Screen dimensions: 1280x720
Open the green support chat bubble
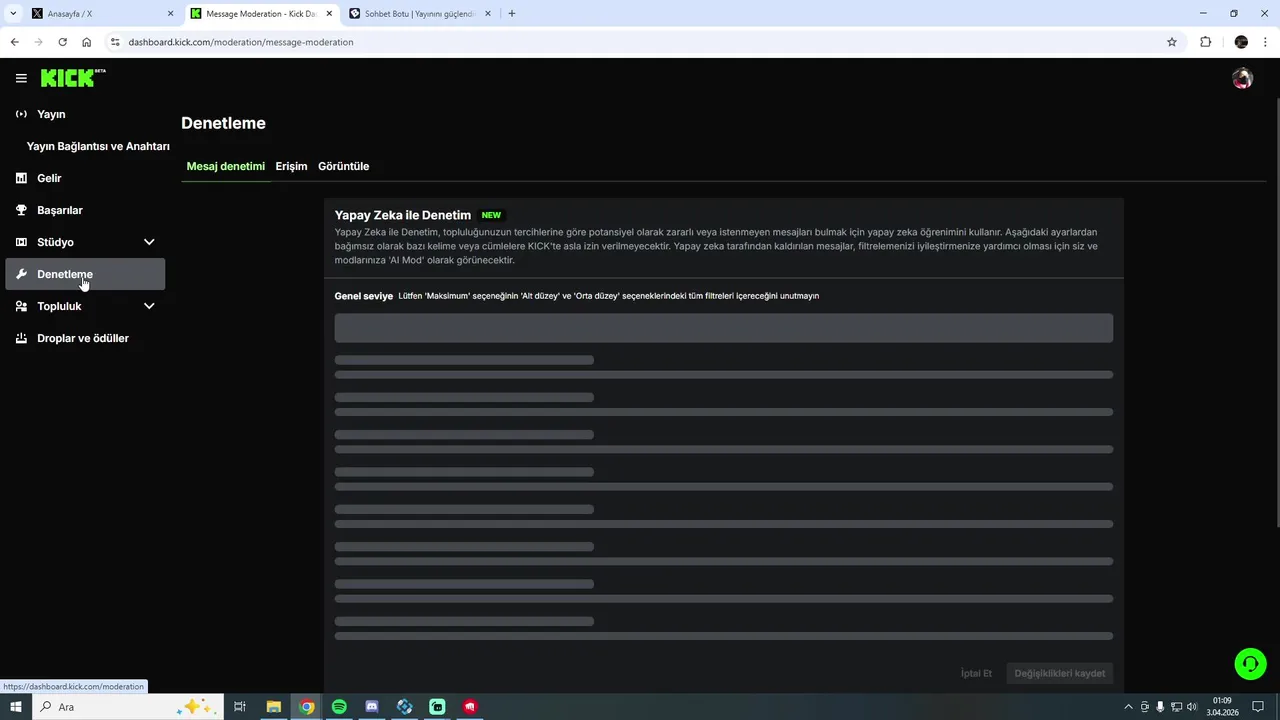click(x=1250, y=663)
